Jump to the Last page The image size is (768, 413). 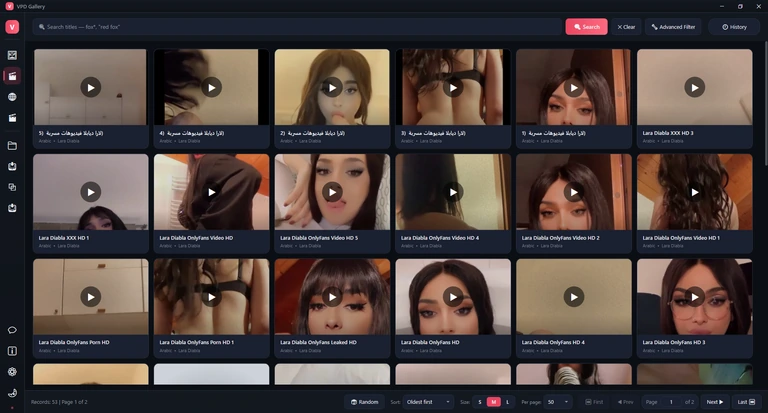tap(746, 402)
